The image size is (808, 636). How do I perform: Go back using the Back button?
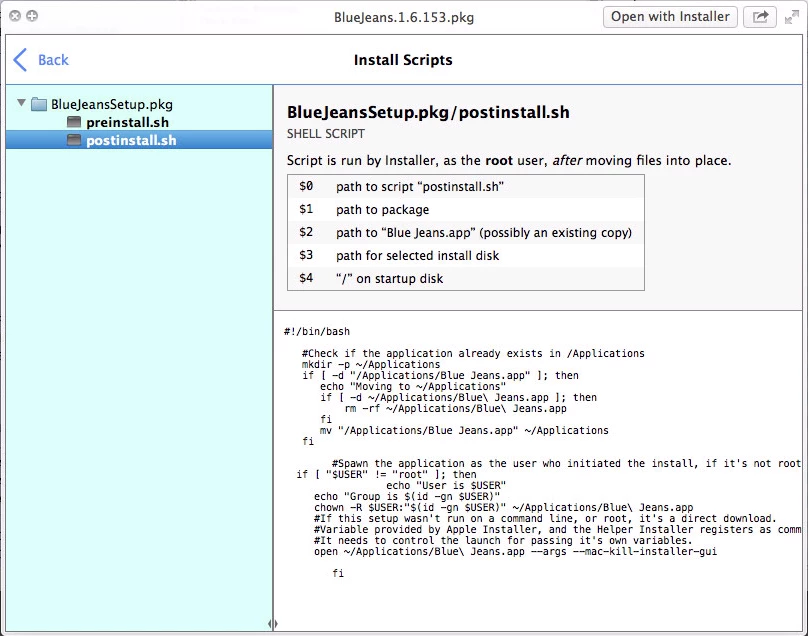click(41, 60)
